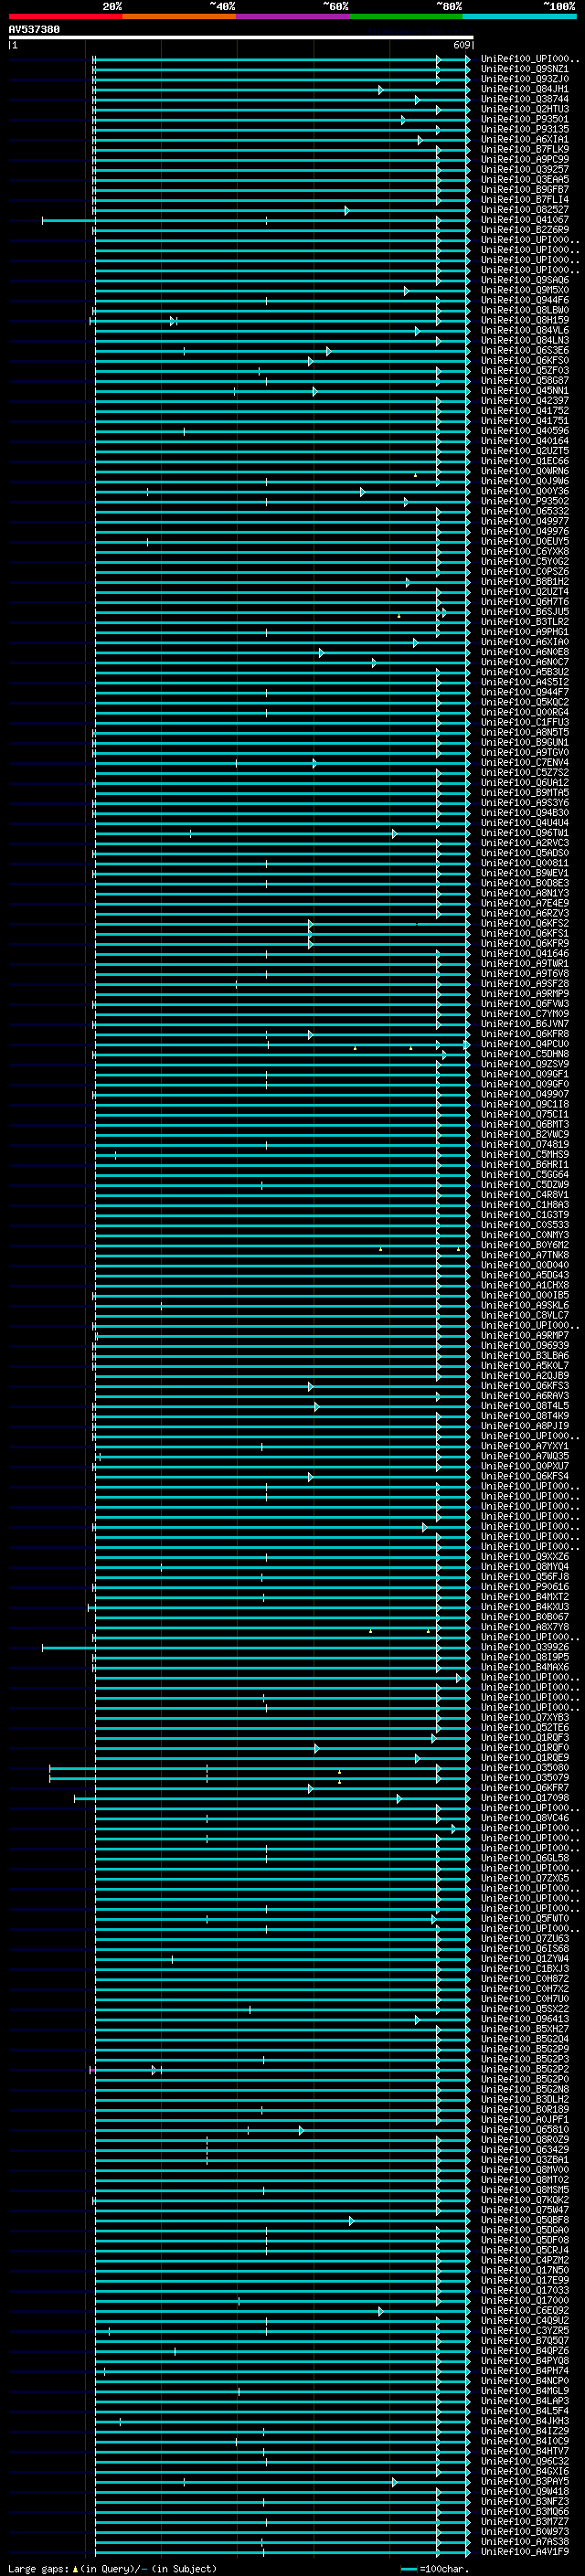The width and height of the screenshot is (585, 2576).
Task: Click the query ID AV537380
Action: [34, 30]
